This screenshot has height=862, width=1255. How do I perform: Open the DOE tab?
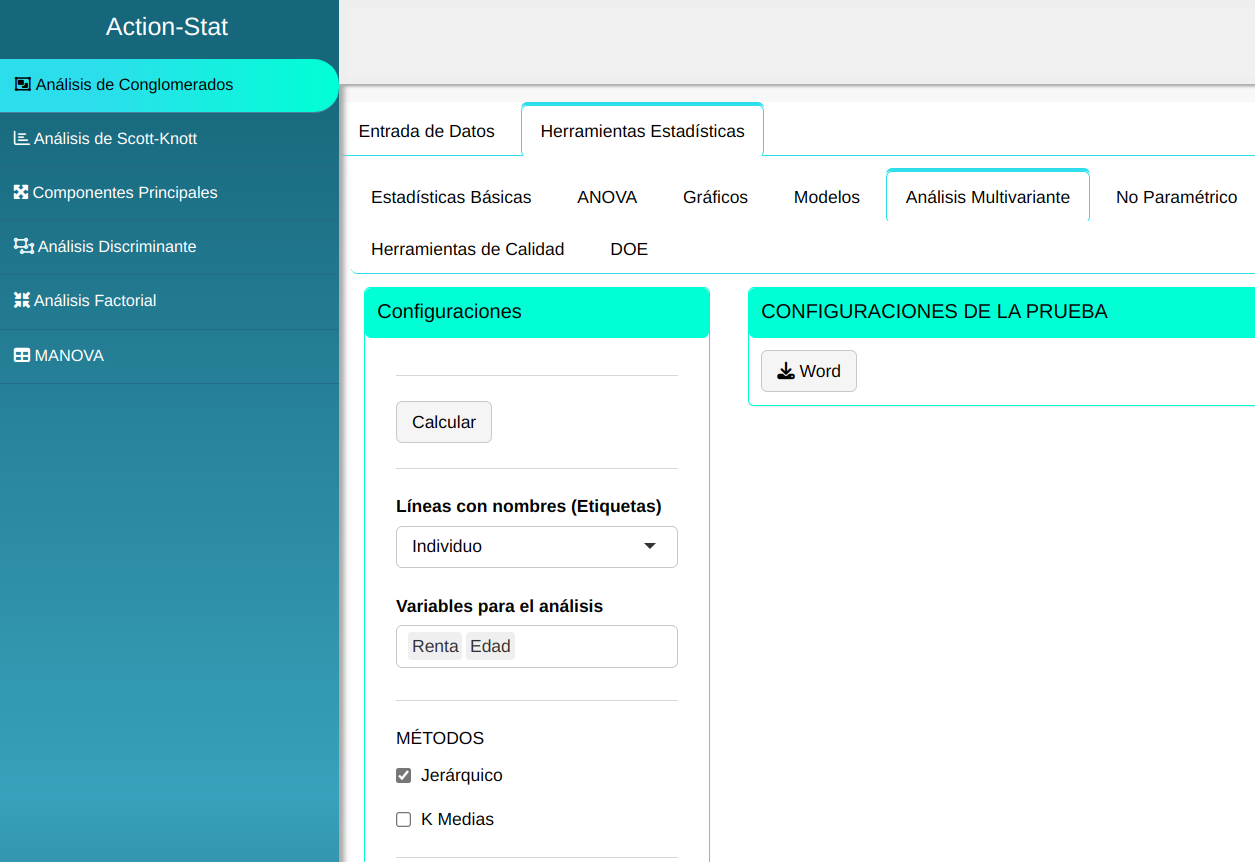click(629, 249)
